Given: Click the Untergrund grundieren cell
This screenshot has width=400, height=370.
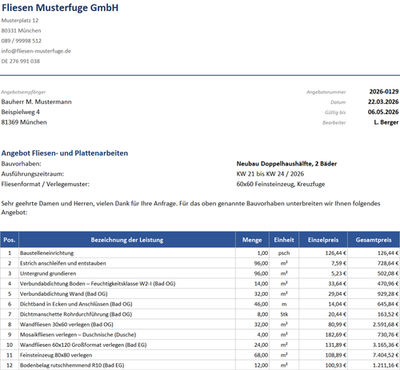Looking at the screenshot, I should 127,273.
